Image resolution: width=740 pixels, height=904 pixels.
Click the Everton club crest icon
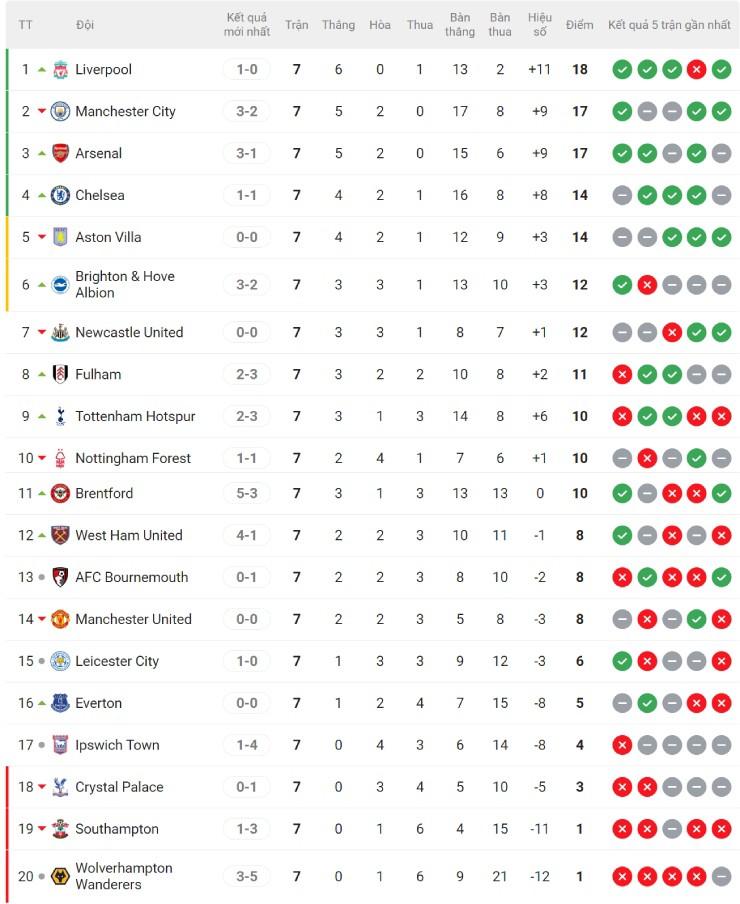(x=60, y=704)
